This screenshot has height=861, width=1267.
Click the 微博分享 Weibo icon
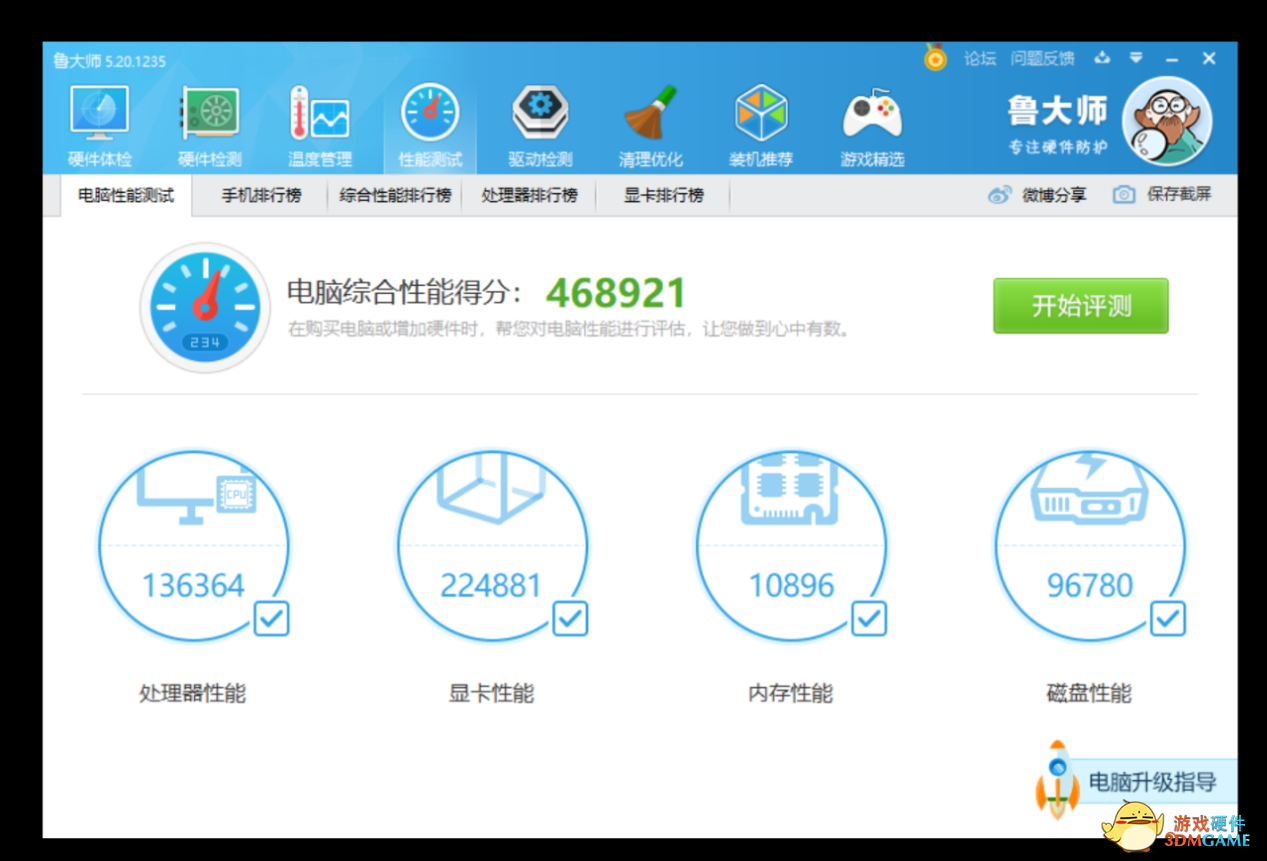tap(999, 195)
